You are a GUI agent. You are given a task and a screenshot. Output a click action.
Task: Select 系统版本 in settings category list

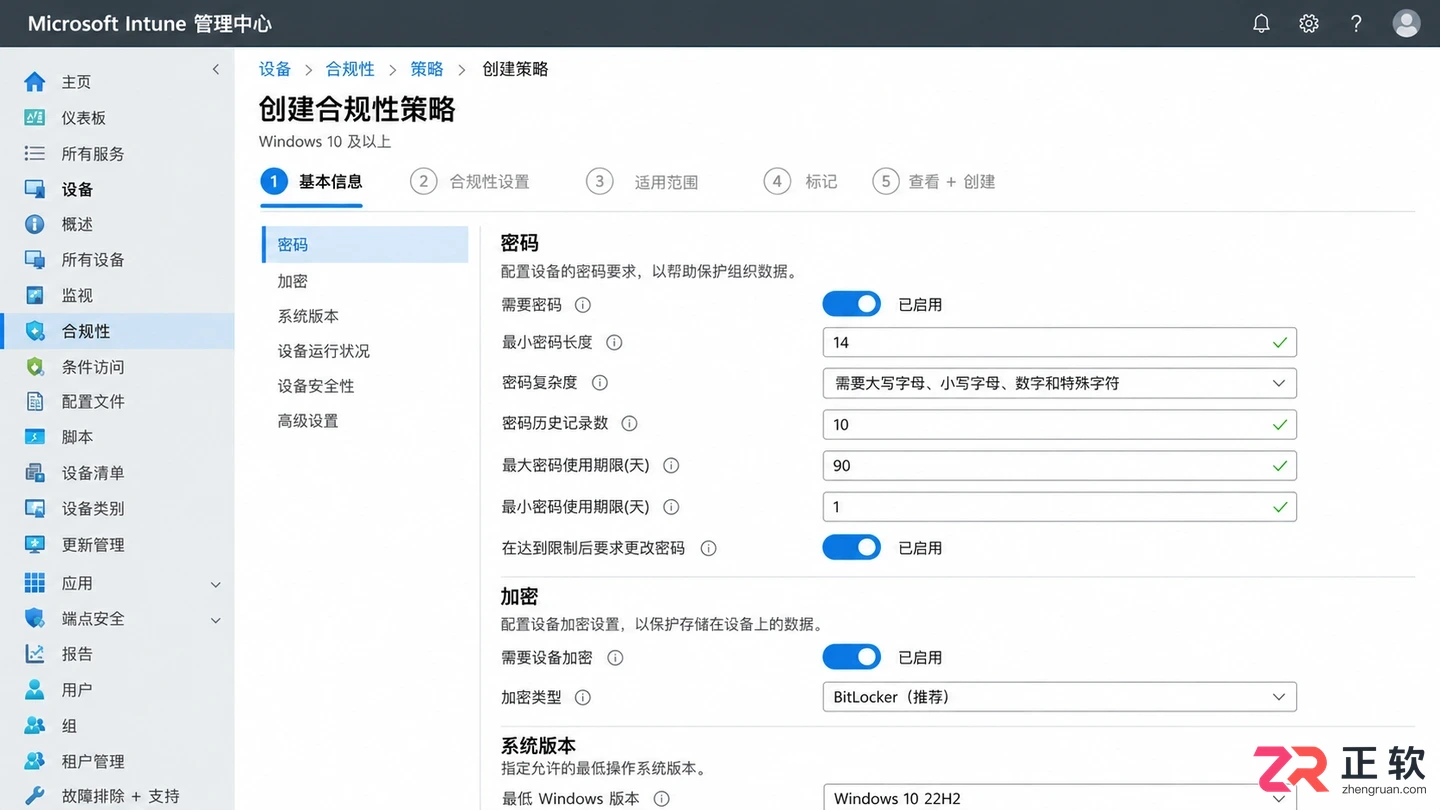(x=308, y=316)
